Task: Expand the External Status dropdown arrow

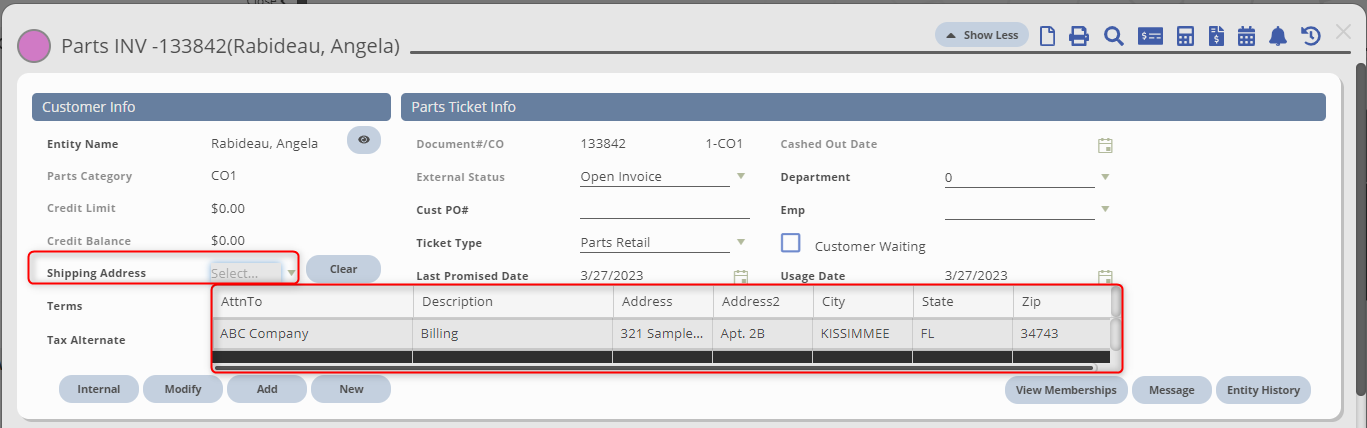Action: point(741,176)
